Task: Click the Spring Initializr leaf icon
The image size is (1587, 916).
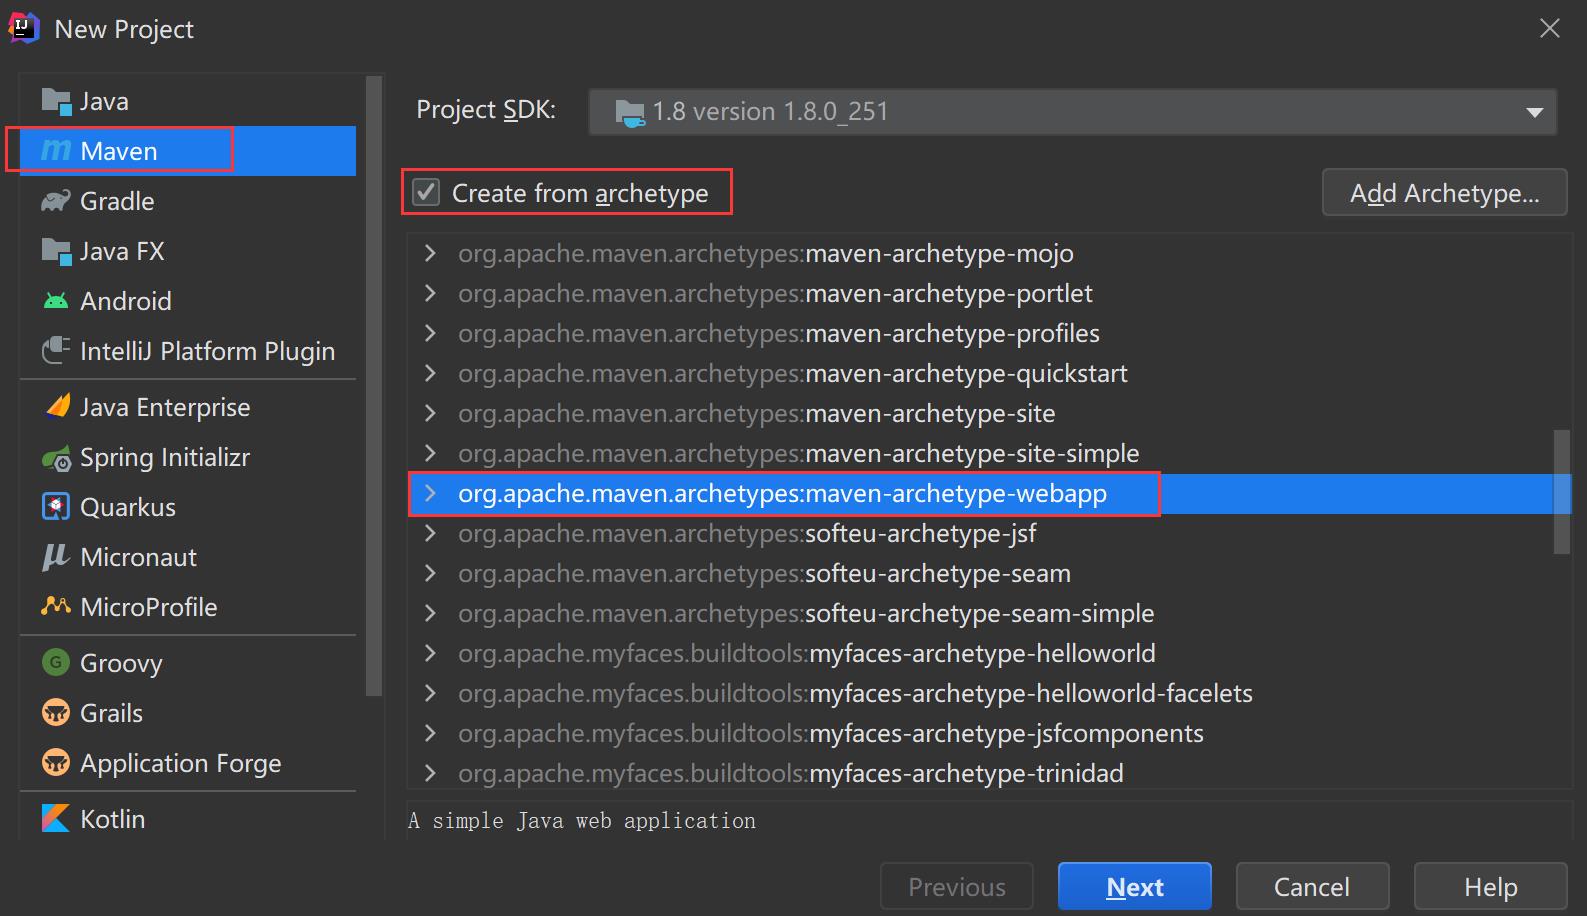Action: coord(56,458)
